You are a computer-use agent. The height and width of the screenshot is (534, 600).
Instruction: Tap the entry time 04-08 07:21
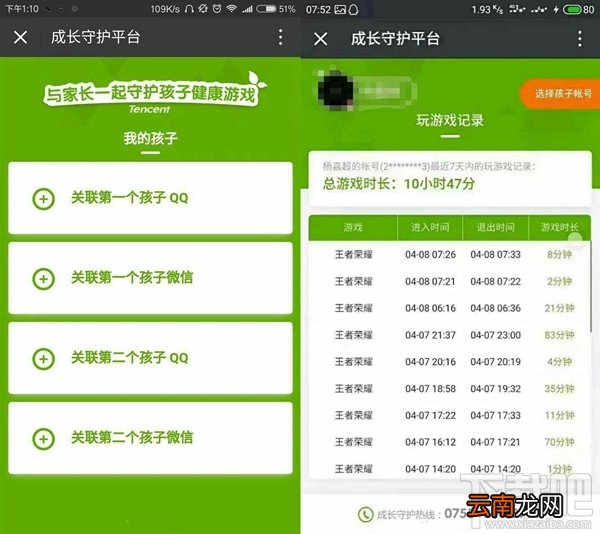430,282
